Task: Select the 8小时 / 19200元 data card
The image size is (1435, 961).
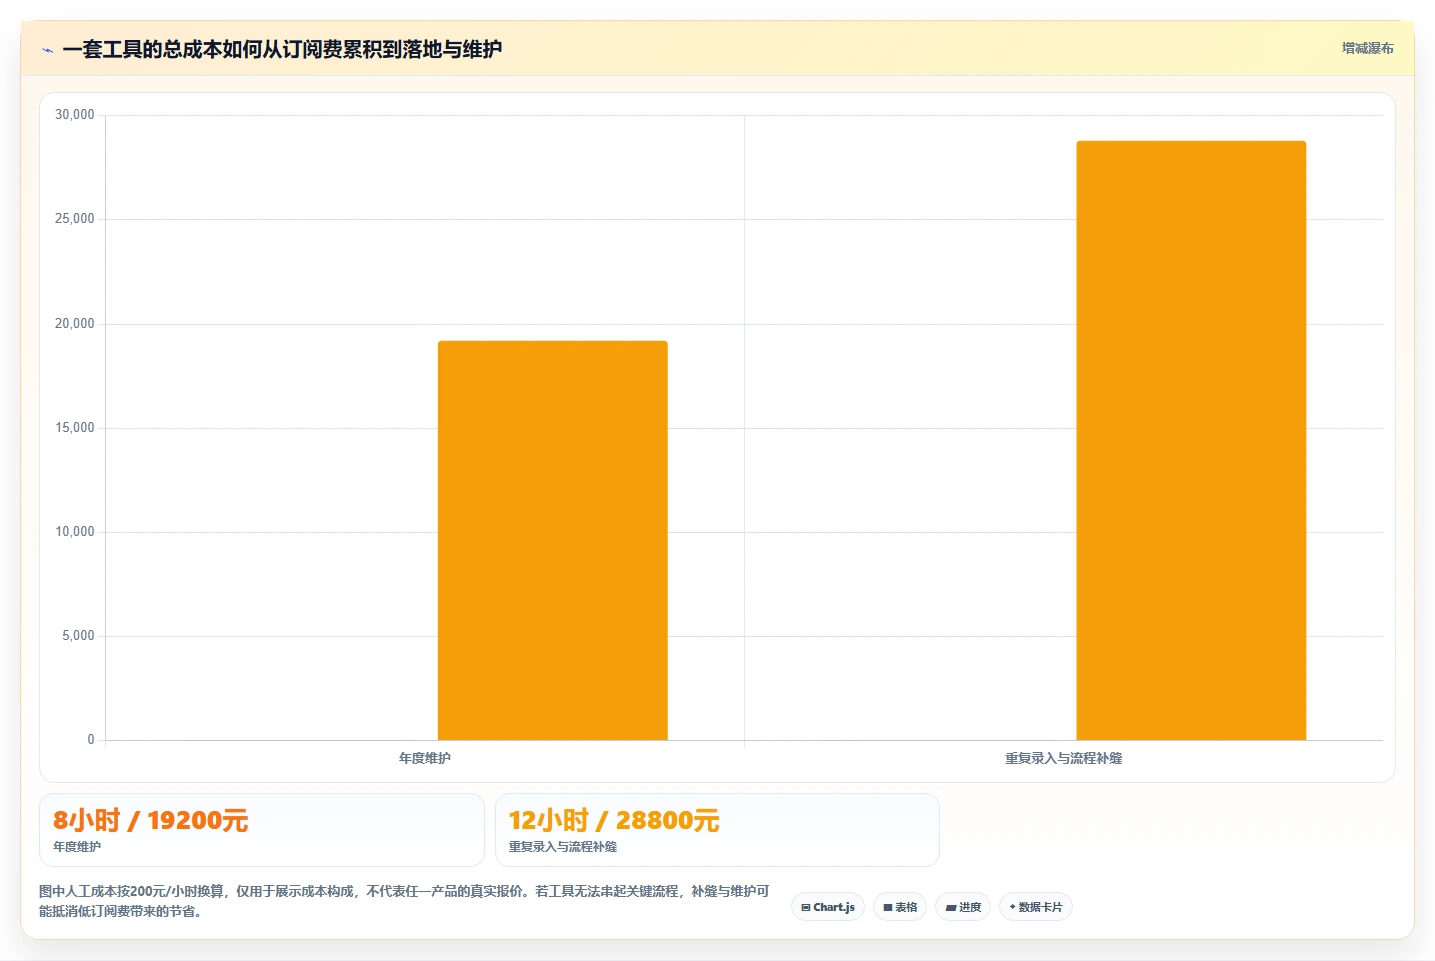Action: 262,830
